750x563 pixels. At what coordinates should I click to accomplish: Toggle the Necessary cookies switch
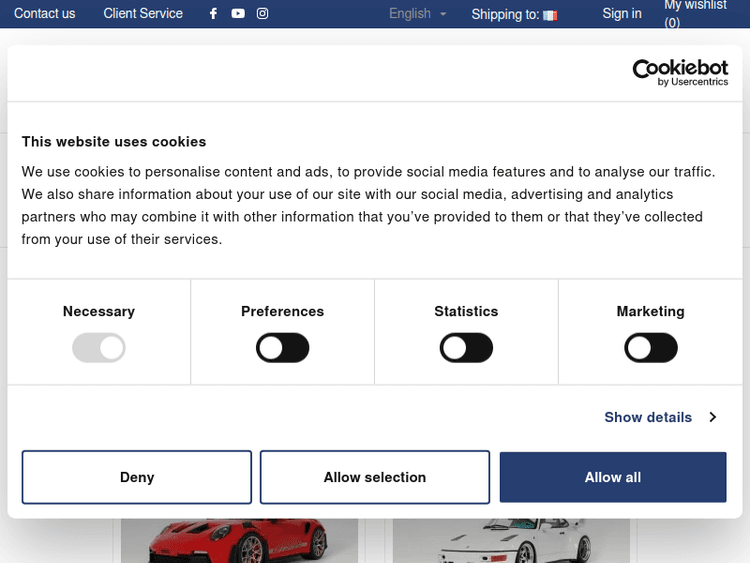pos(99,348)
